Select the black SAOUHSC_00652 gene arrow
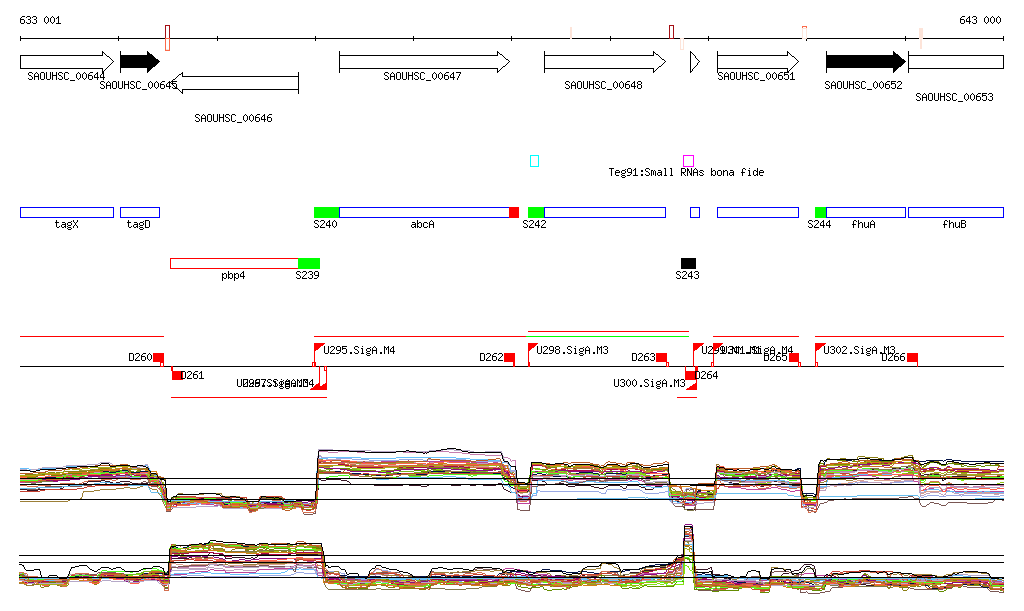 (x=866, y=62)
